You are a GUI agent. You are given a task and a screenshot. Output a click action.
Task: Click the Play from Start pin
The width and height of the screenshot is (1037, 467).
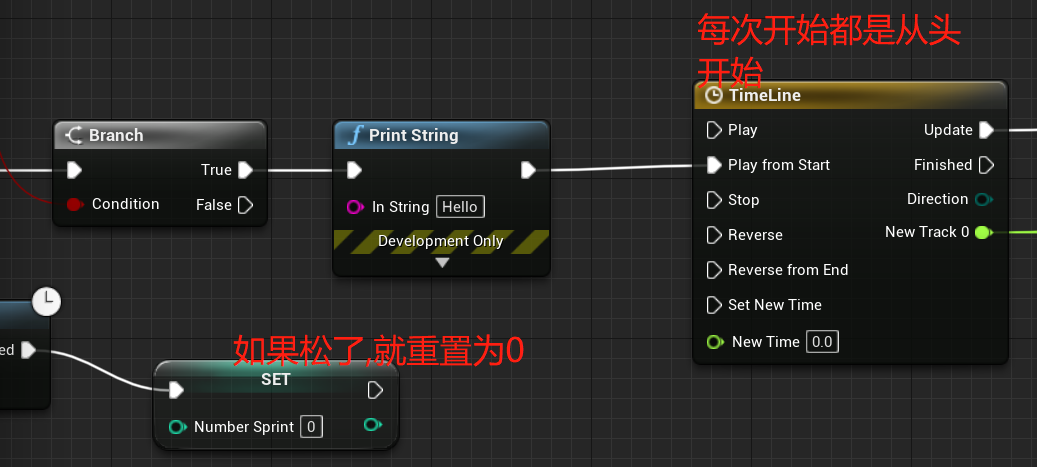tap(714, 165)
